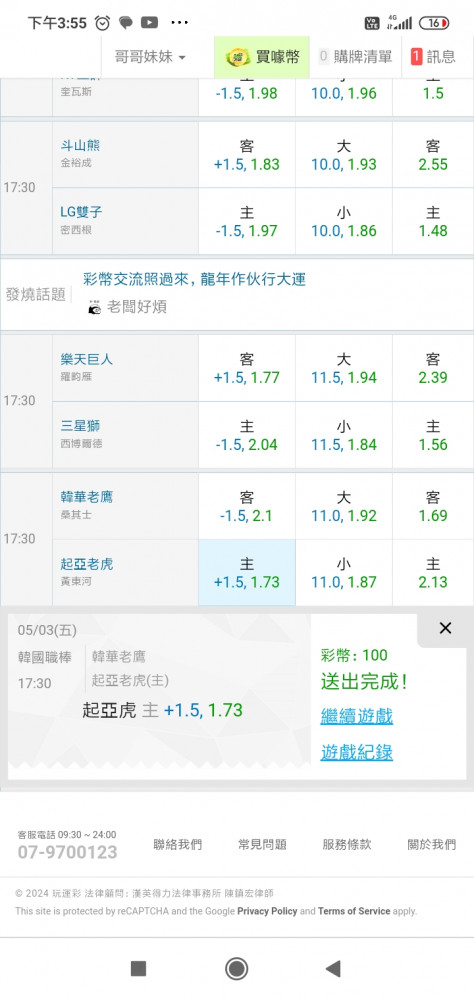Tap the Android back navigation icon
The image size is (474, 1000).
[332, 969]
